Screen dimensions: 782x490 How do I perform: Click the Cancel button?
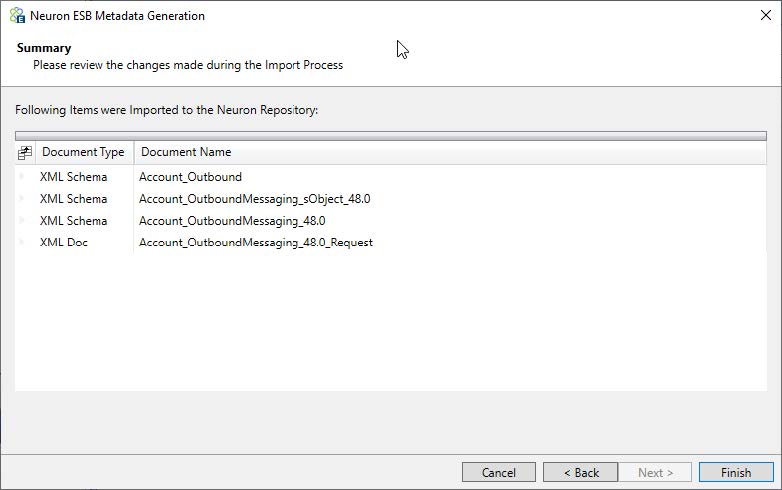[x=499, y=472]
